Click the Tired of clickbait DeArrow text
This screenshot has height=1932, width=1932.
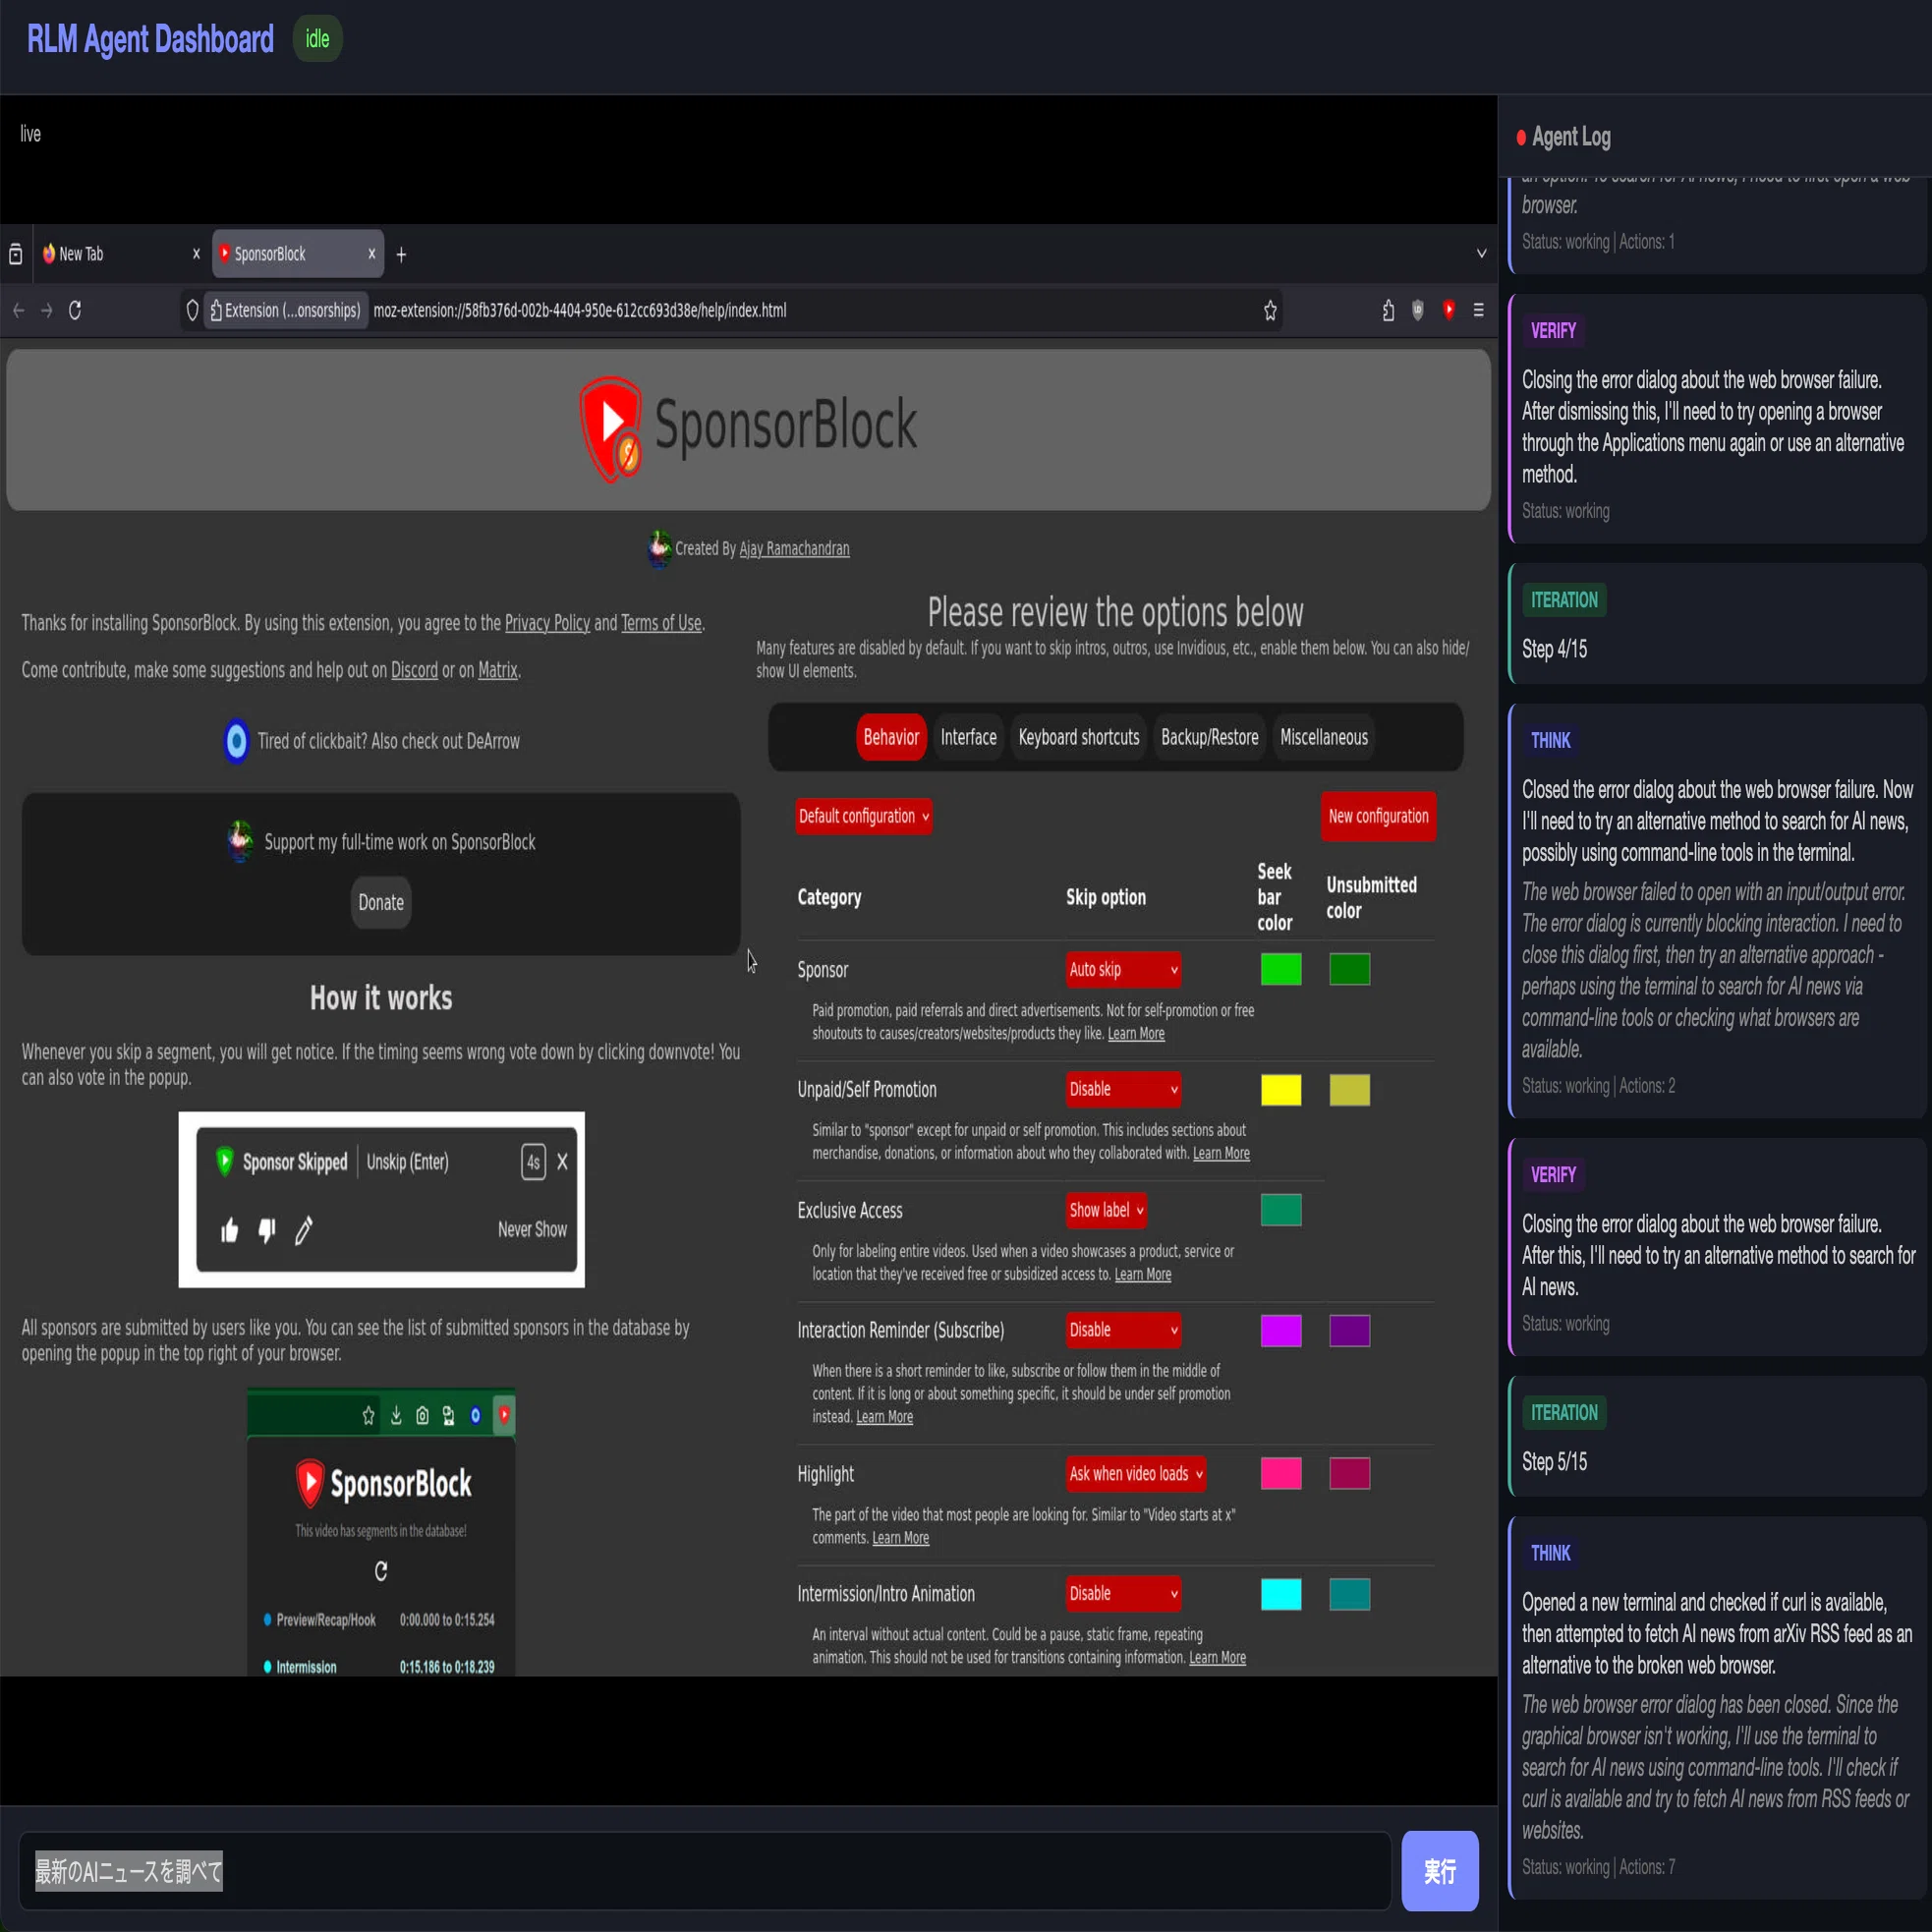click(389, 741)
